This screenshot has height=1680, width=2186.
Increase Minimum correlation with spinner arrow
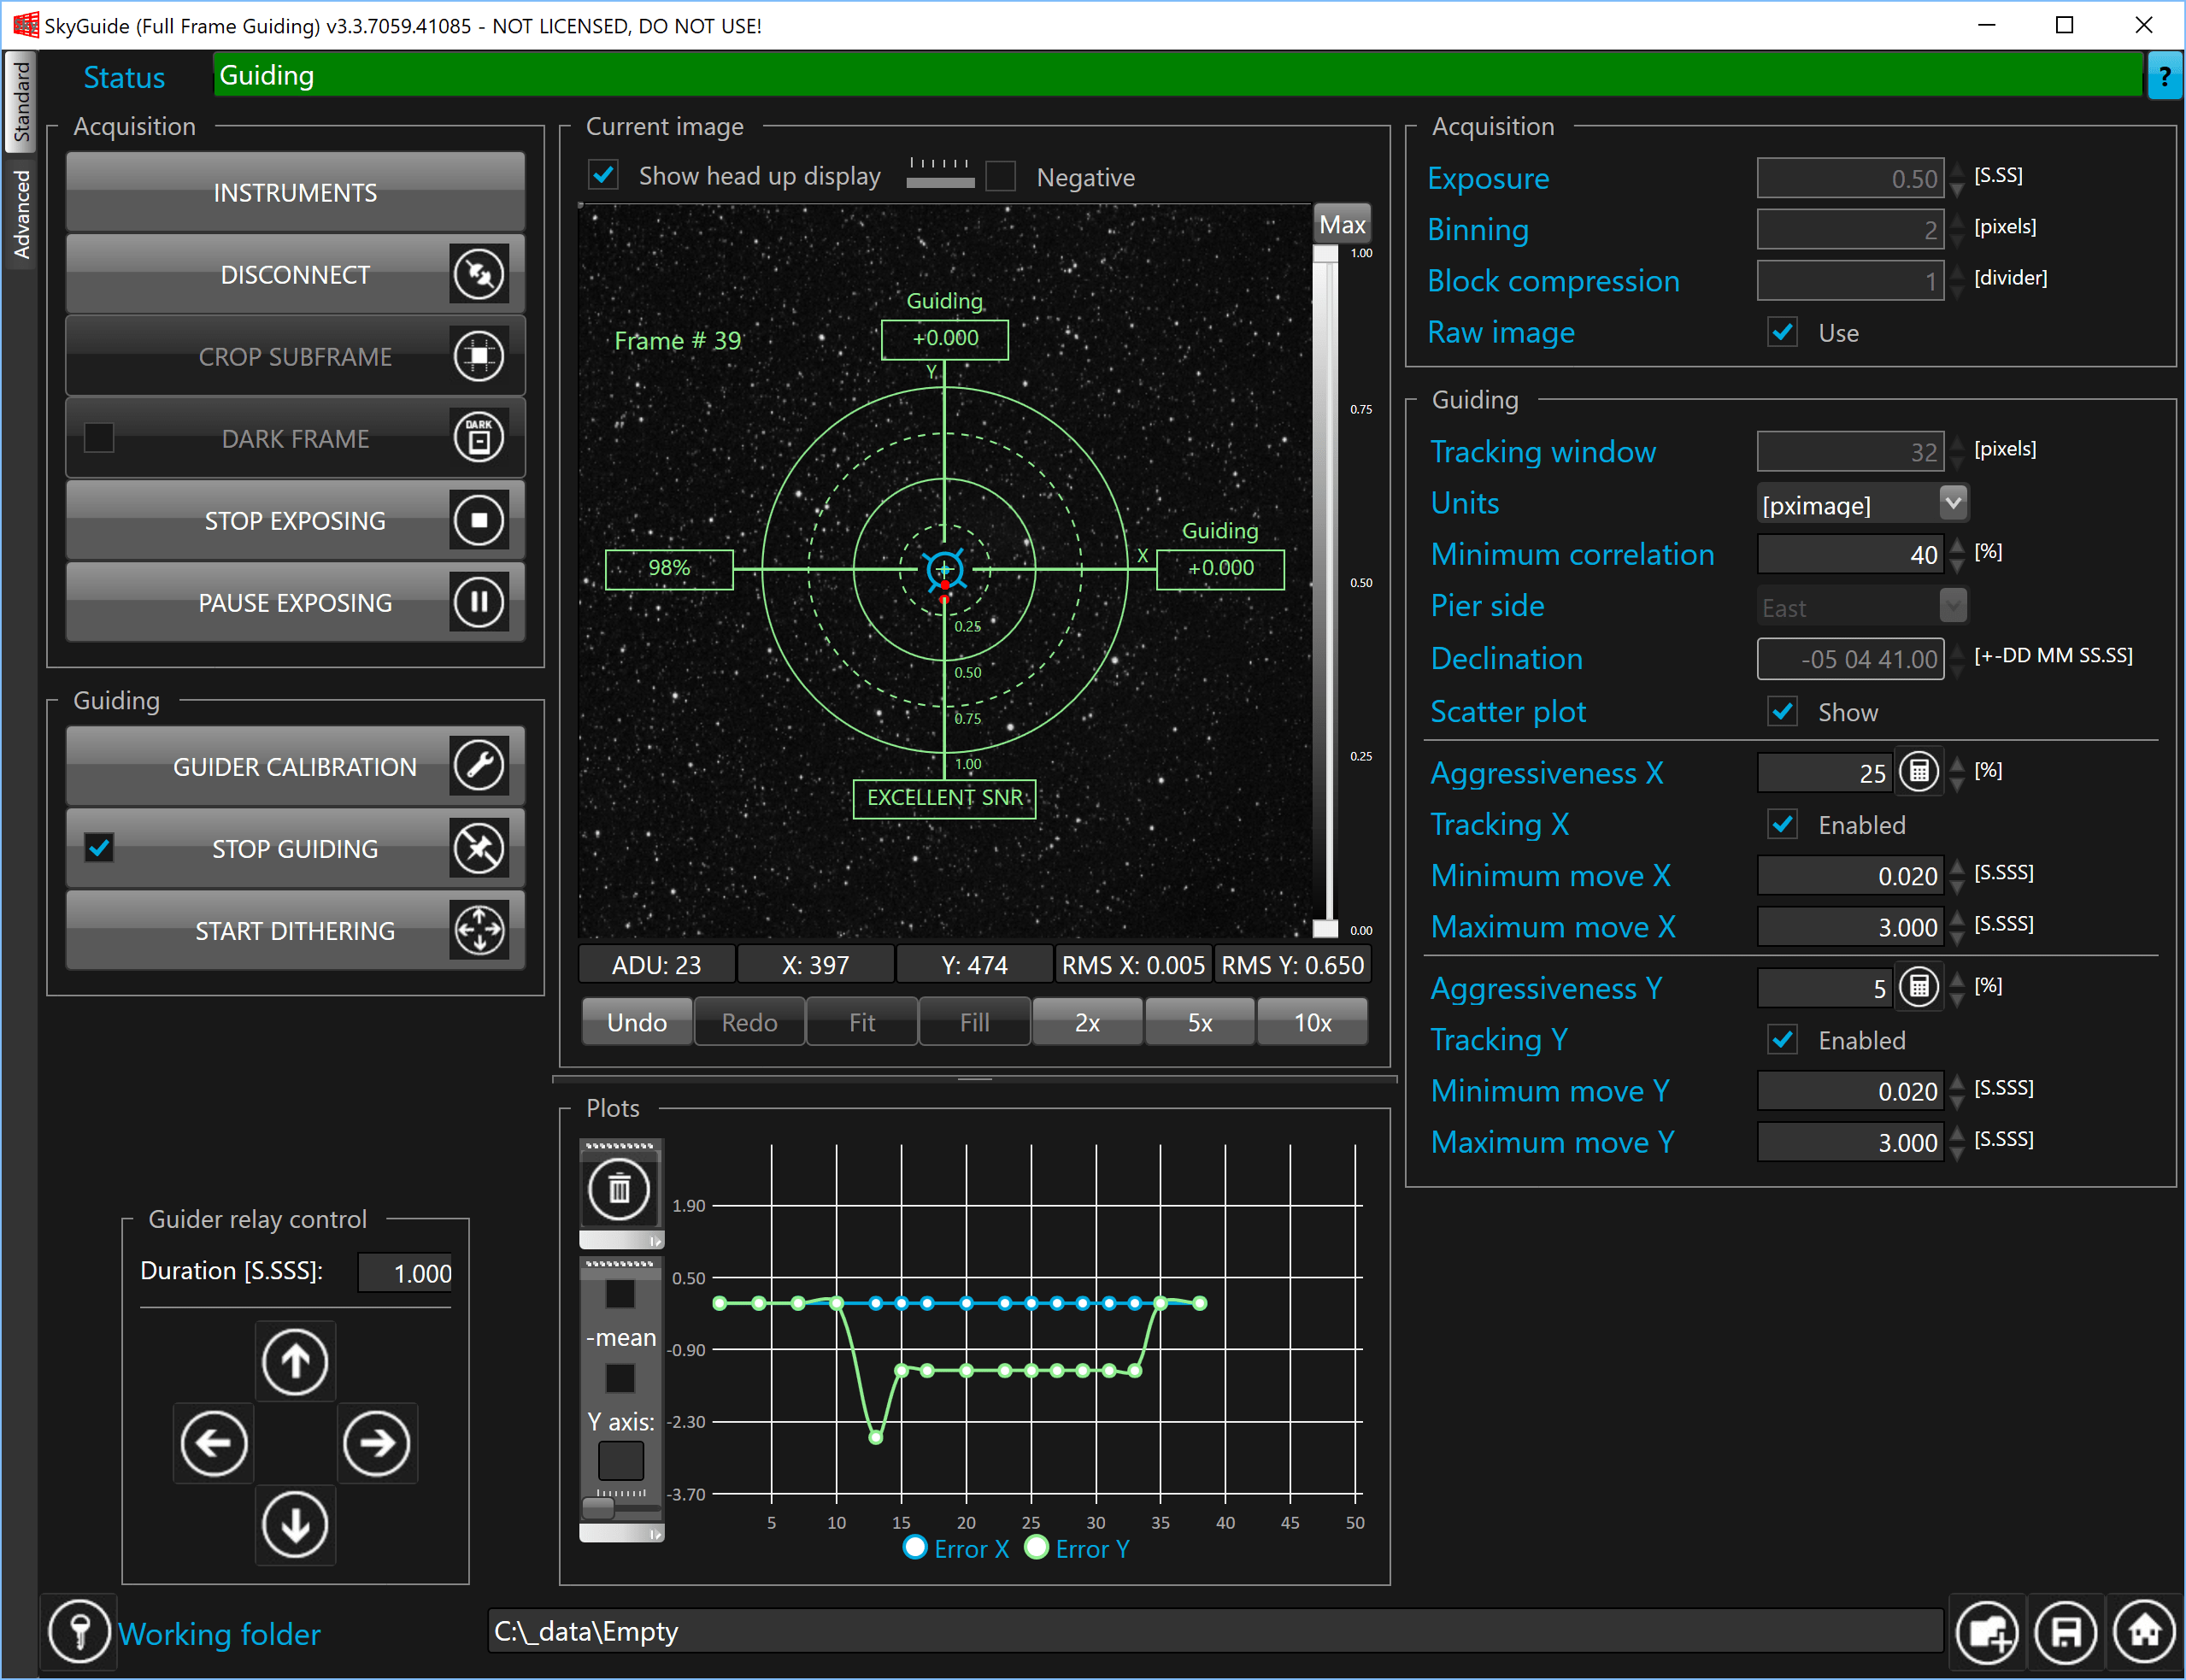pos(1957,546)
